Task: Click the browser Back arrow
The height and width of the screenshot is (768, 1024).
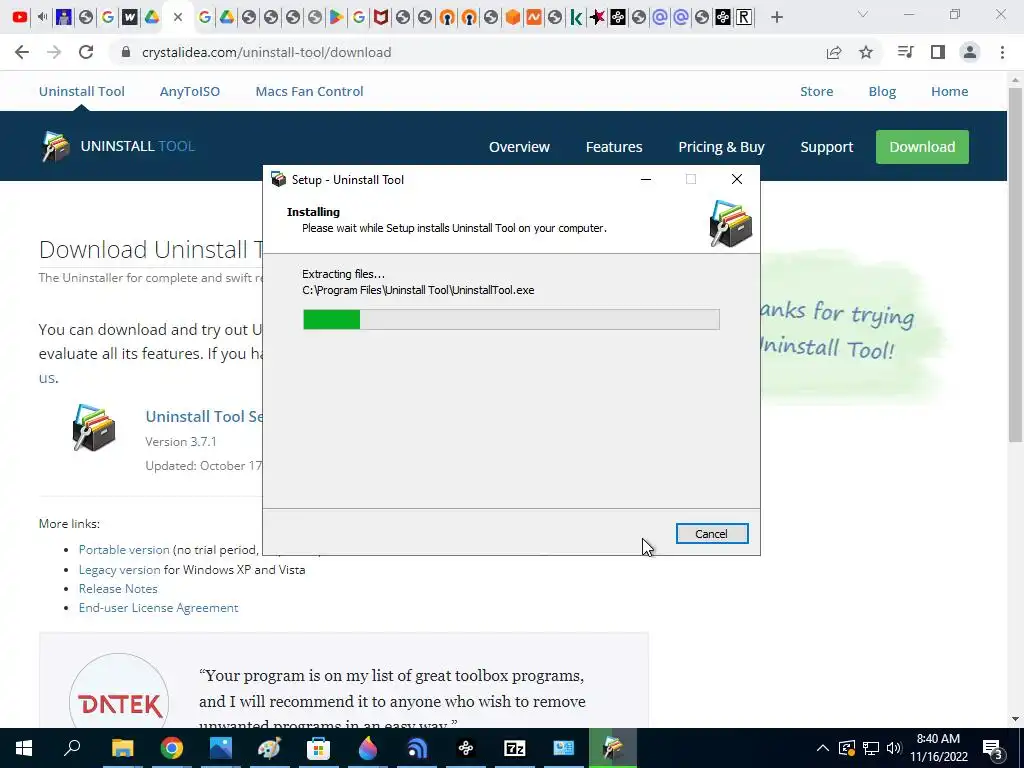Action: click(x=22, y=52)
